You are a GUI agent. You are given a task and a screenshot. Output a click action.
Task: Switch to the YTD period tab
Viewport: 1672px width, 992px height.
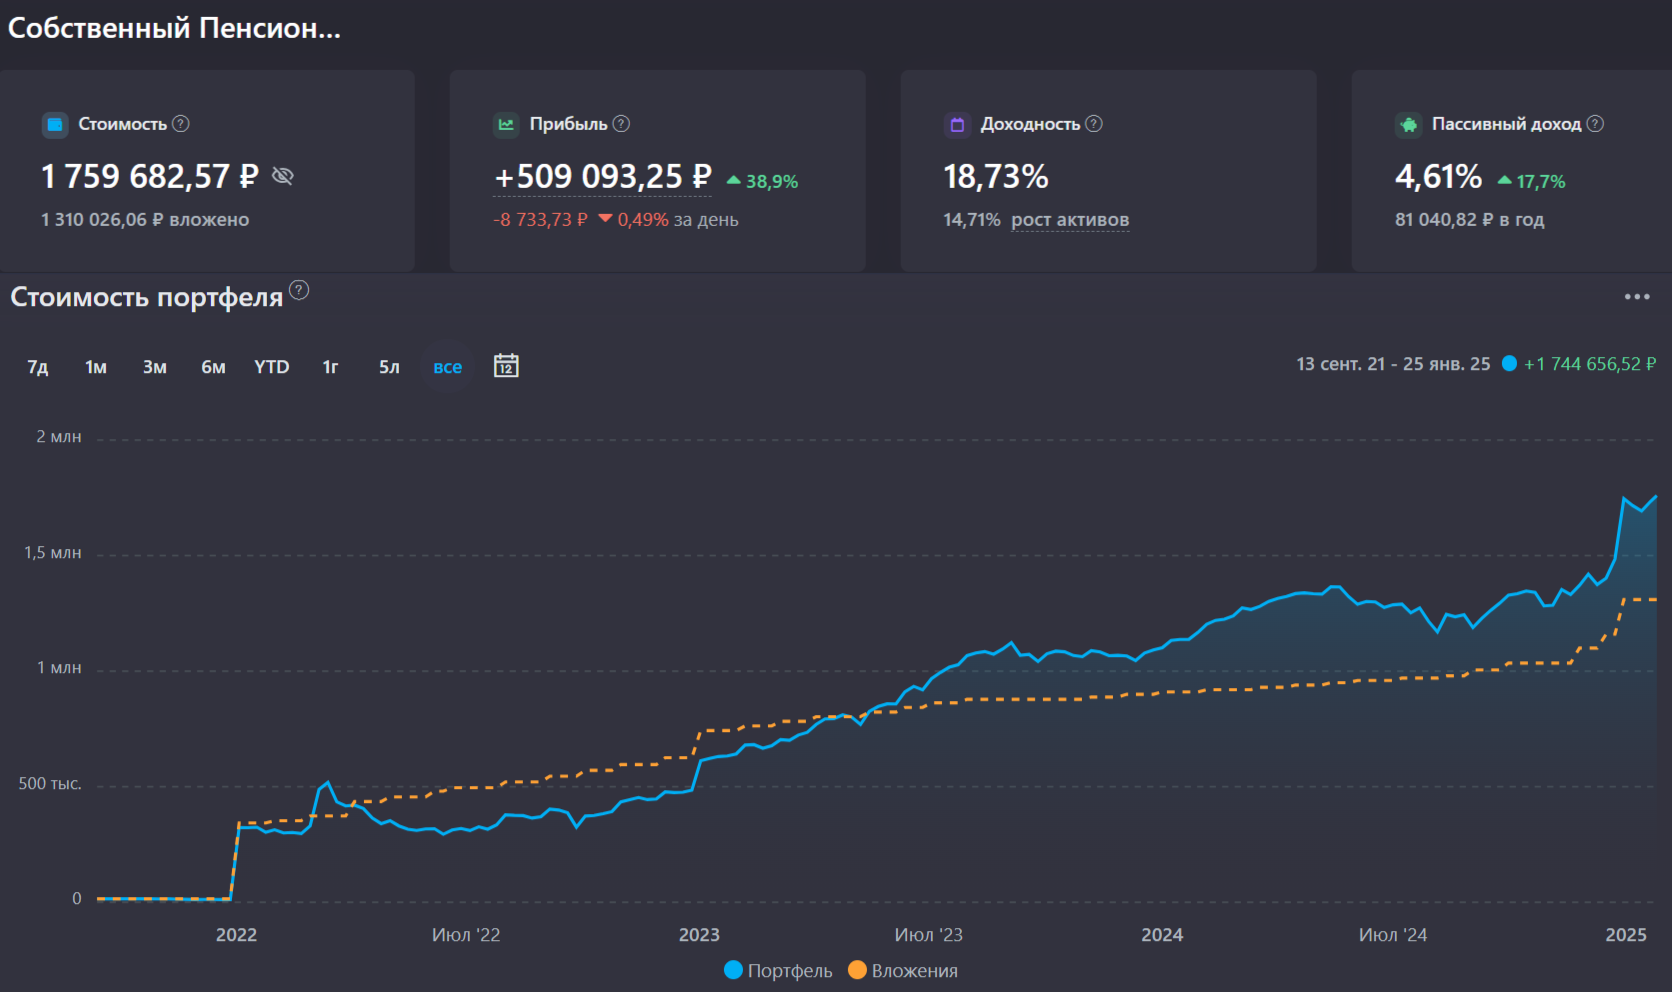pos(271,367)
